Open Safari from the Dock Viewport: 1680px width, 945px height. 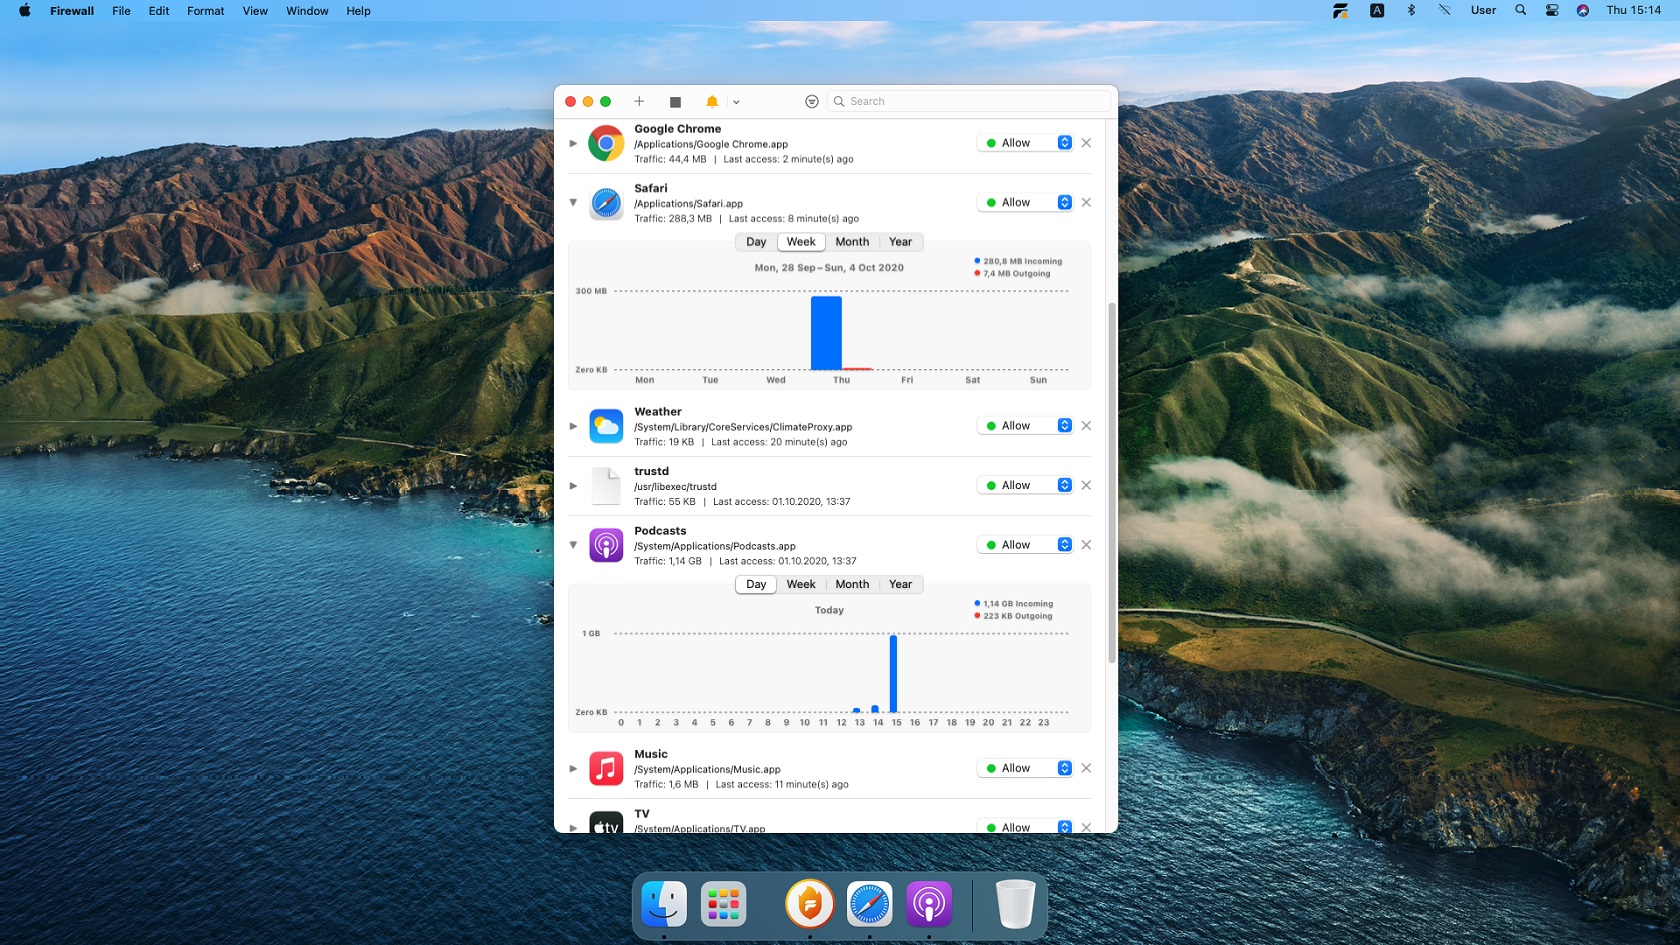coord(870,904)
